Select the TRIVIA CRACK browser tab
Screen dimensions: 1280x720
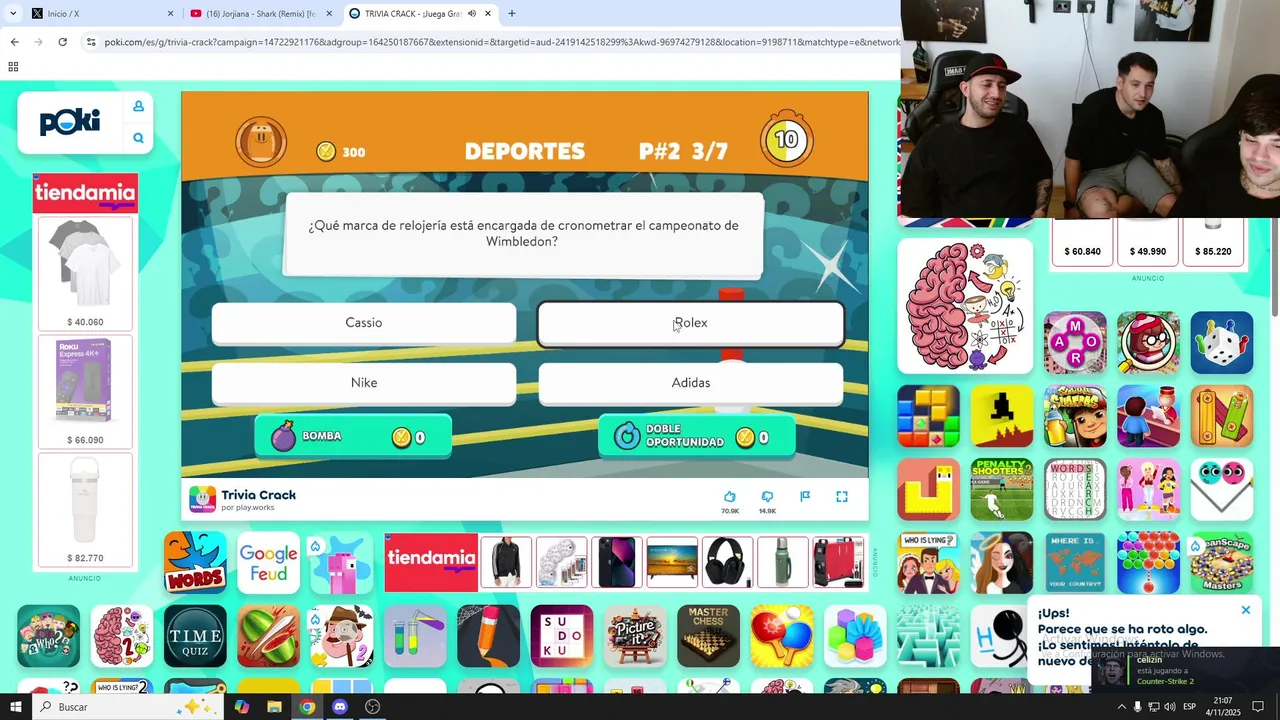420,14
